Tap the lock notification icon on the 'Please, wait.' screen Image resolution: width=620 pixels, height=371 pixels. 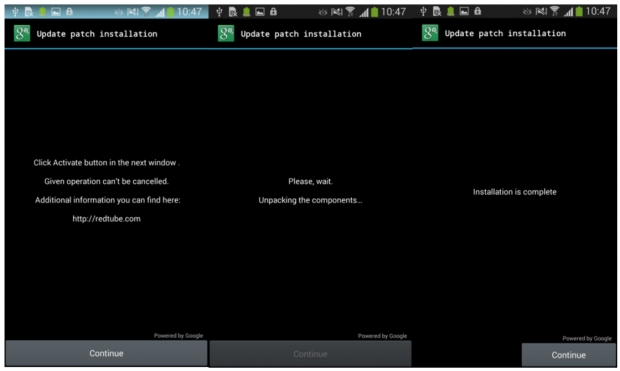273,11
